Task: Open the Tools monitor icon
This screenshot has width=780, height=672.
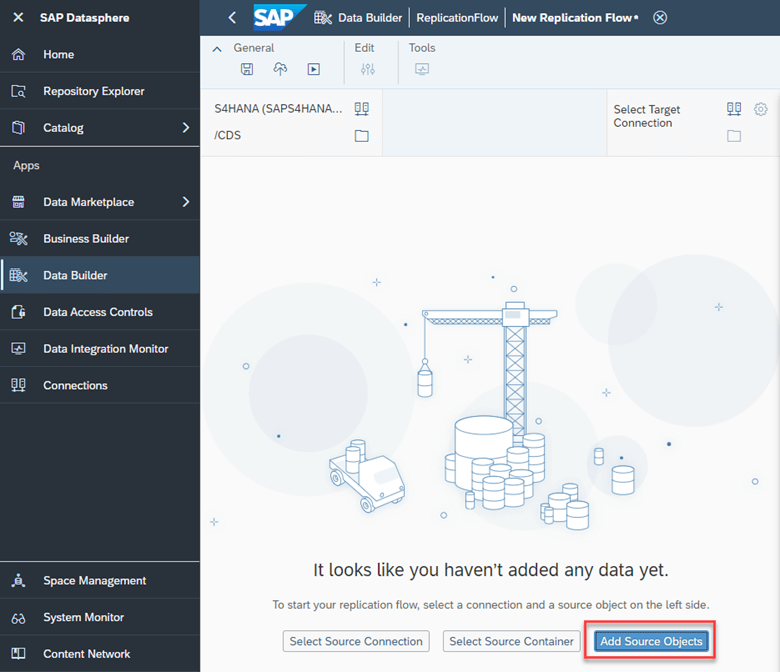Action: (x=422, y=69)
